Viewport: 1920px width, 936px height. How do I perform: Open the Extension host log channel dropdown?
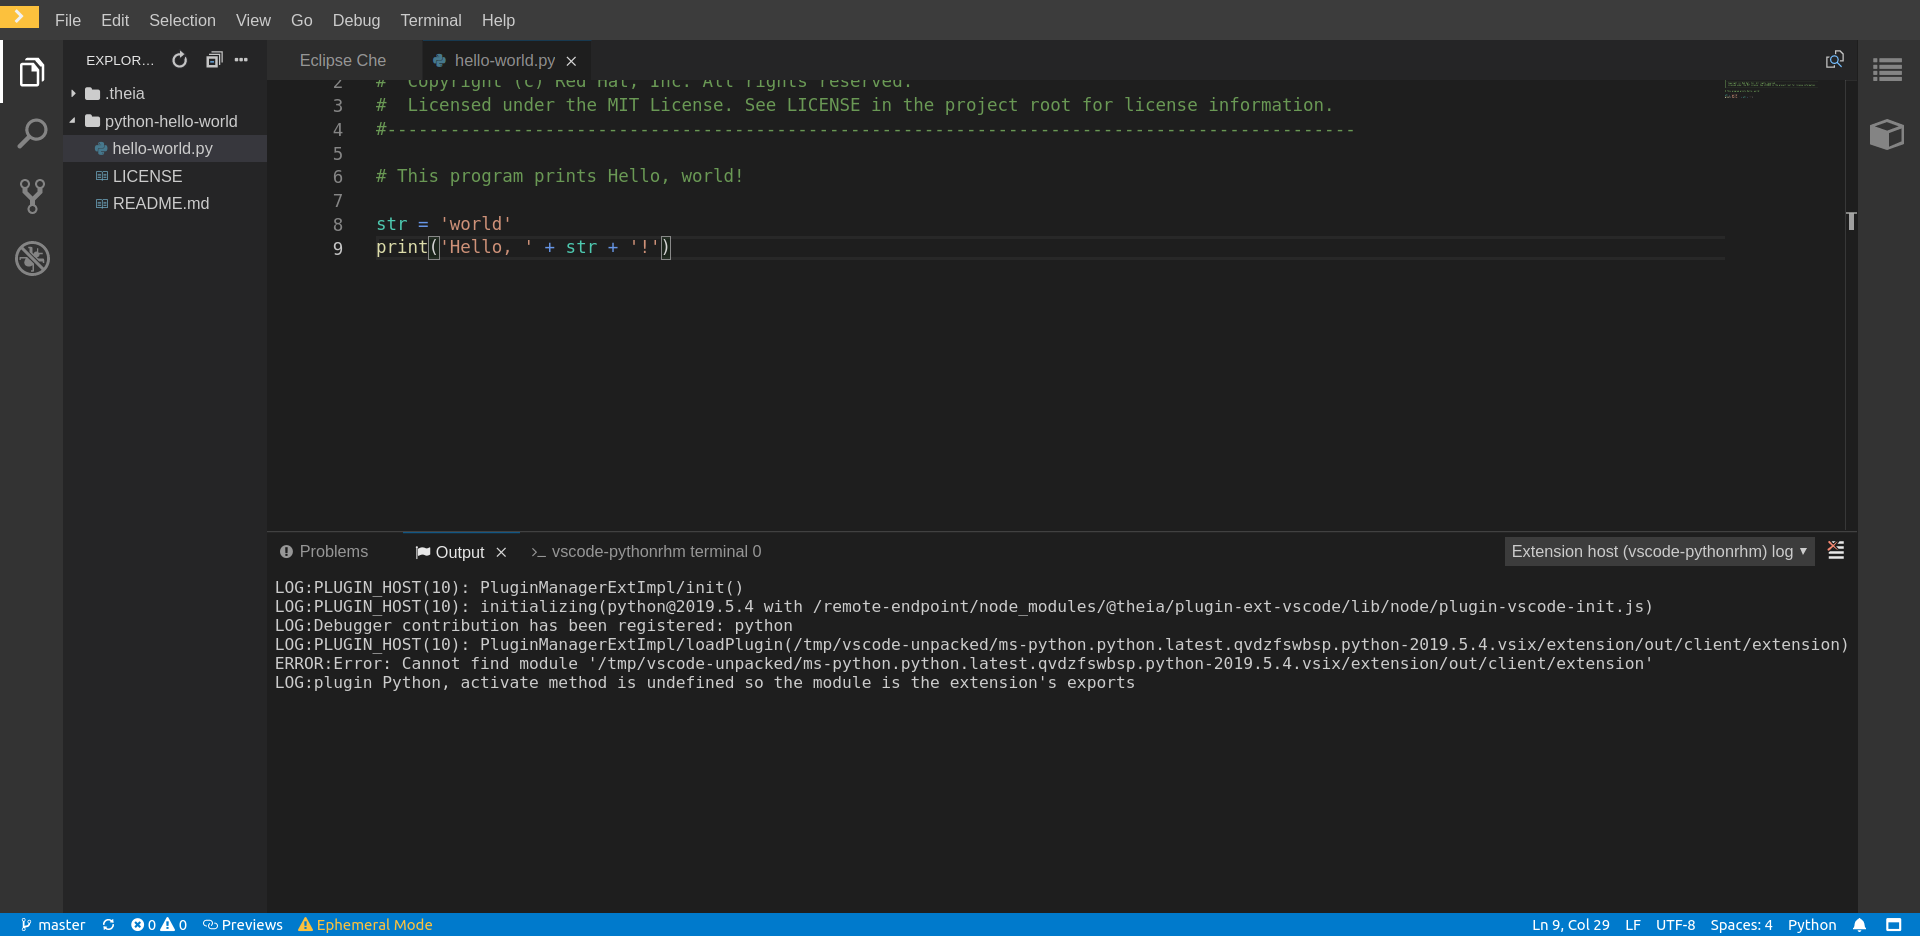[1658, 551]
